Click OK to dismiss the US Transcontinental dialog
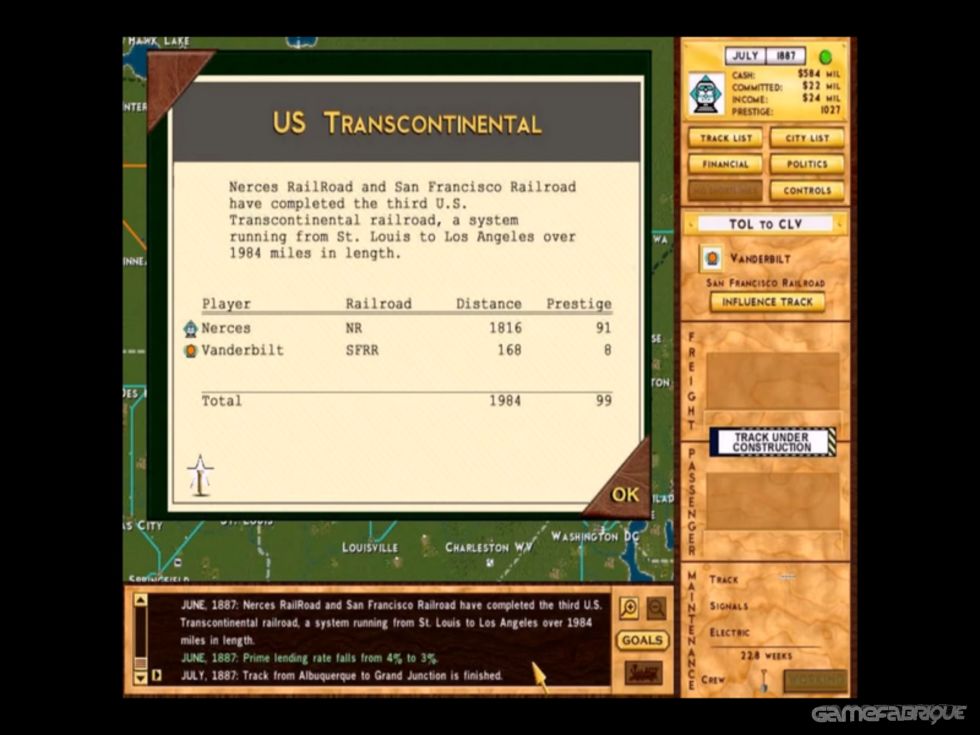 [x=624, y=495]
